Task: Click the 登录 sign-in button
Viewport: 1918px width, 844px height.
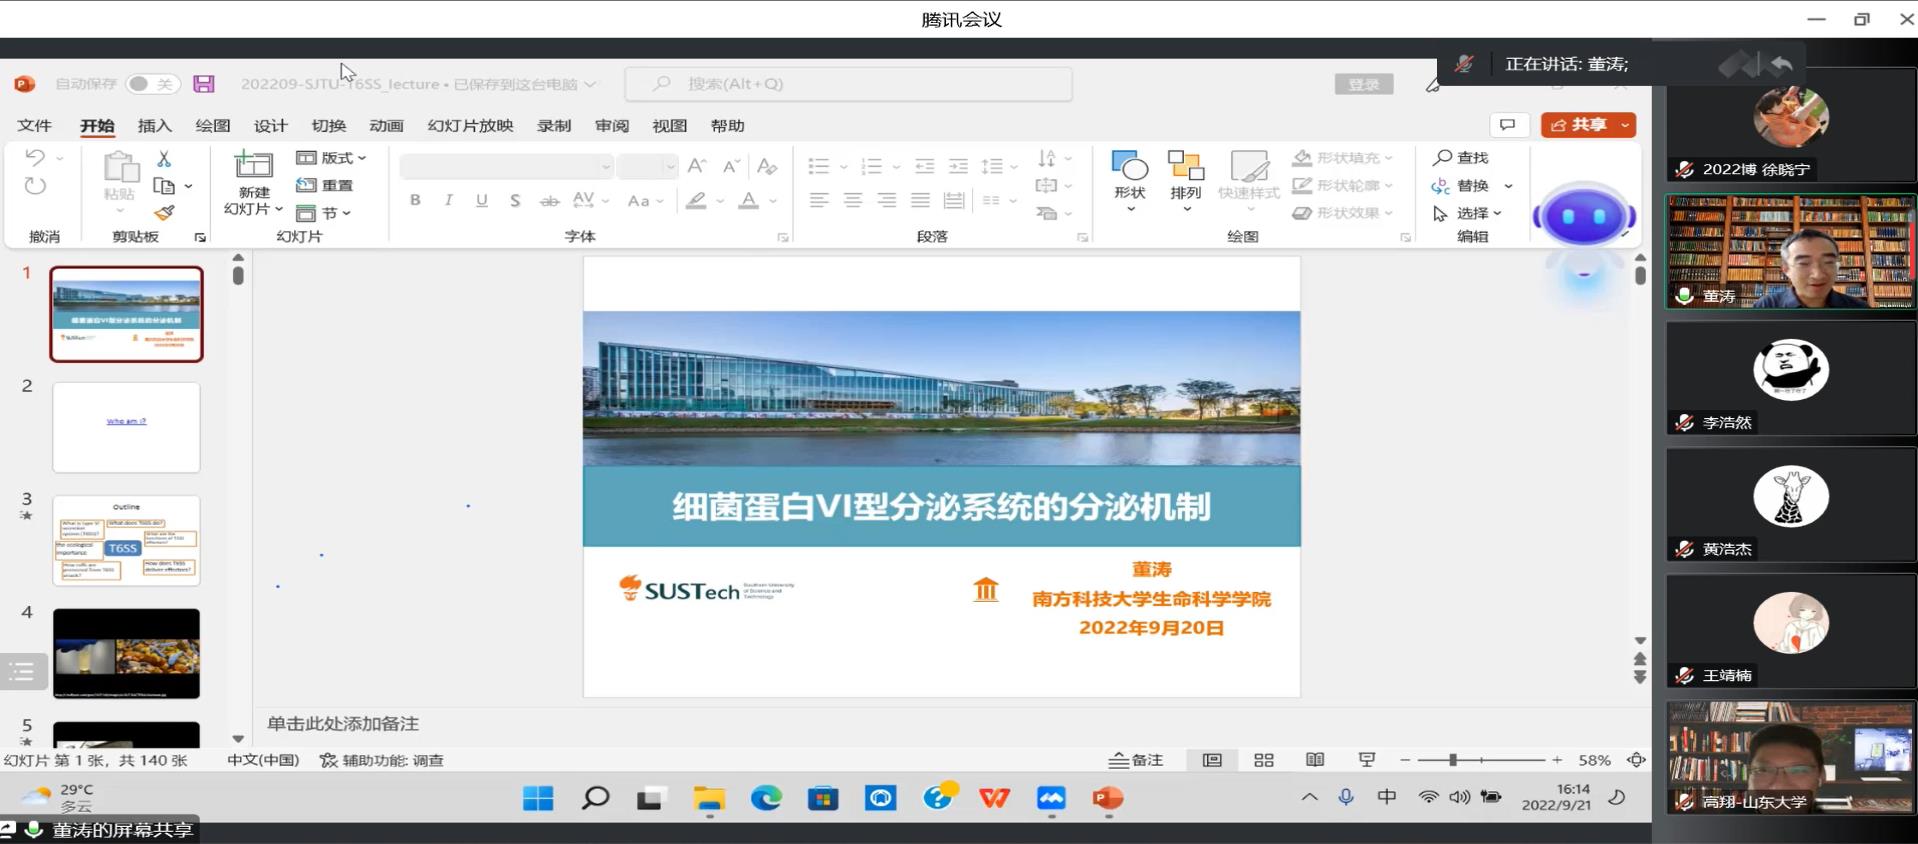Action: [x=1363, y=85]
